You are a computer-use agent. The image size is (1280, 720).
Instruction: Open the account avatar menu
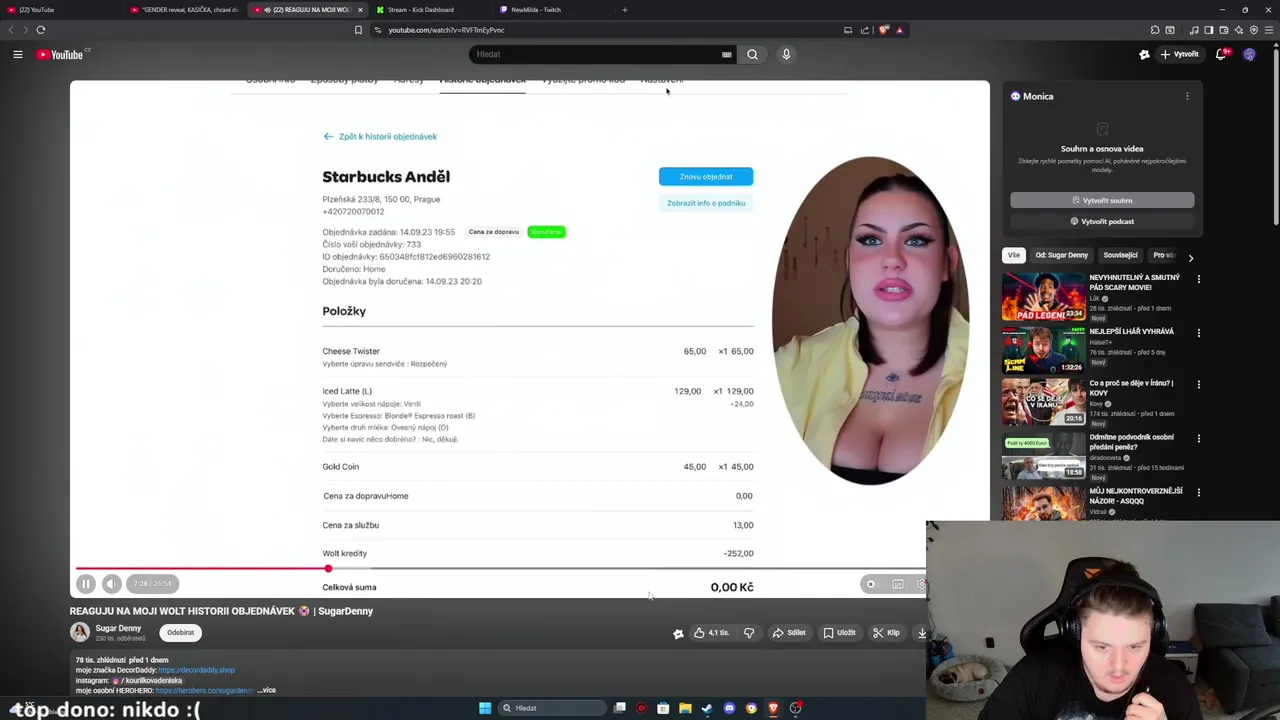tap(1249, 54)
